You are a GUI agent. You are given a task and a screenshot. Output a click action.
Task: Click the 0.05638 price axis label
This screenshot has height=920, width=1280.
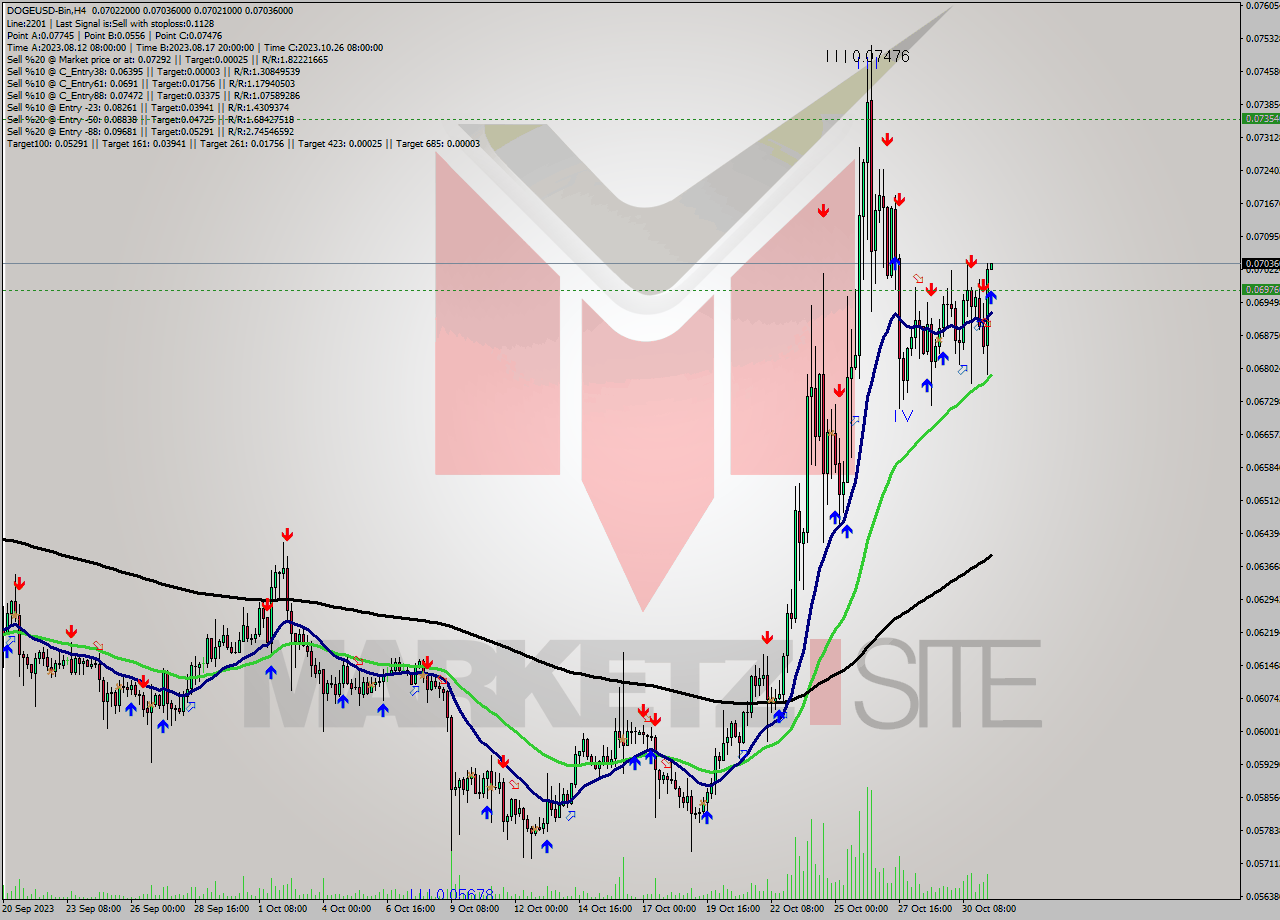1262,897
